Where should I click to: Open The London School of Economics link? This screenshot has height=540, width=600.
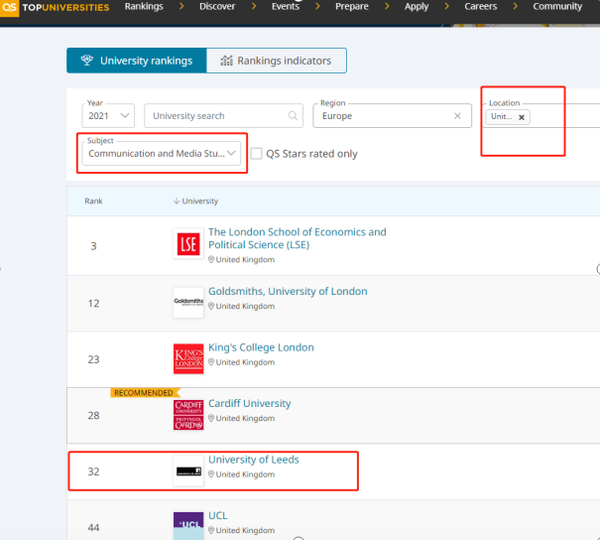point(297,238)
